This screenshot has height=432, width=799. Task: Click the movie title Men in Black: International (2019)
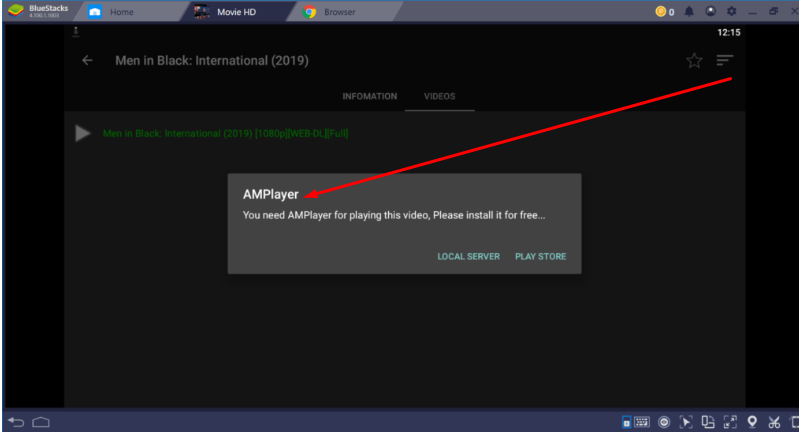coord(212,61)
